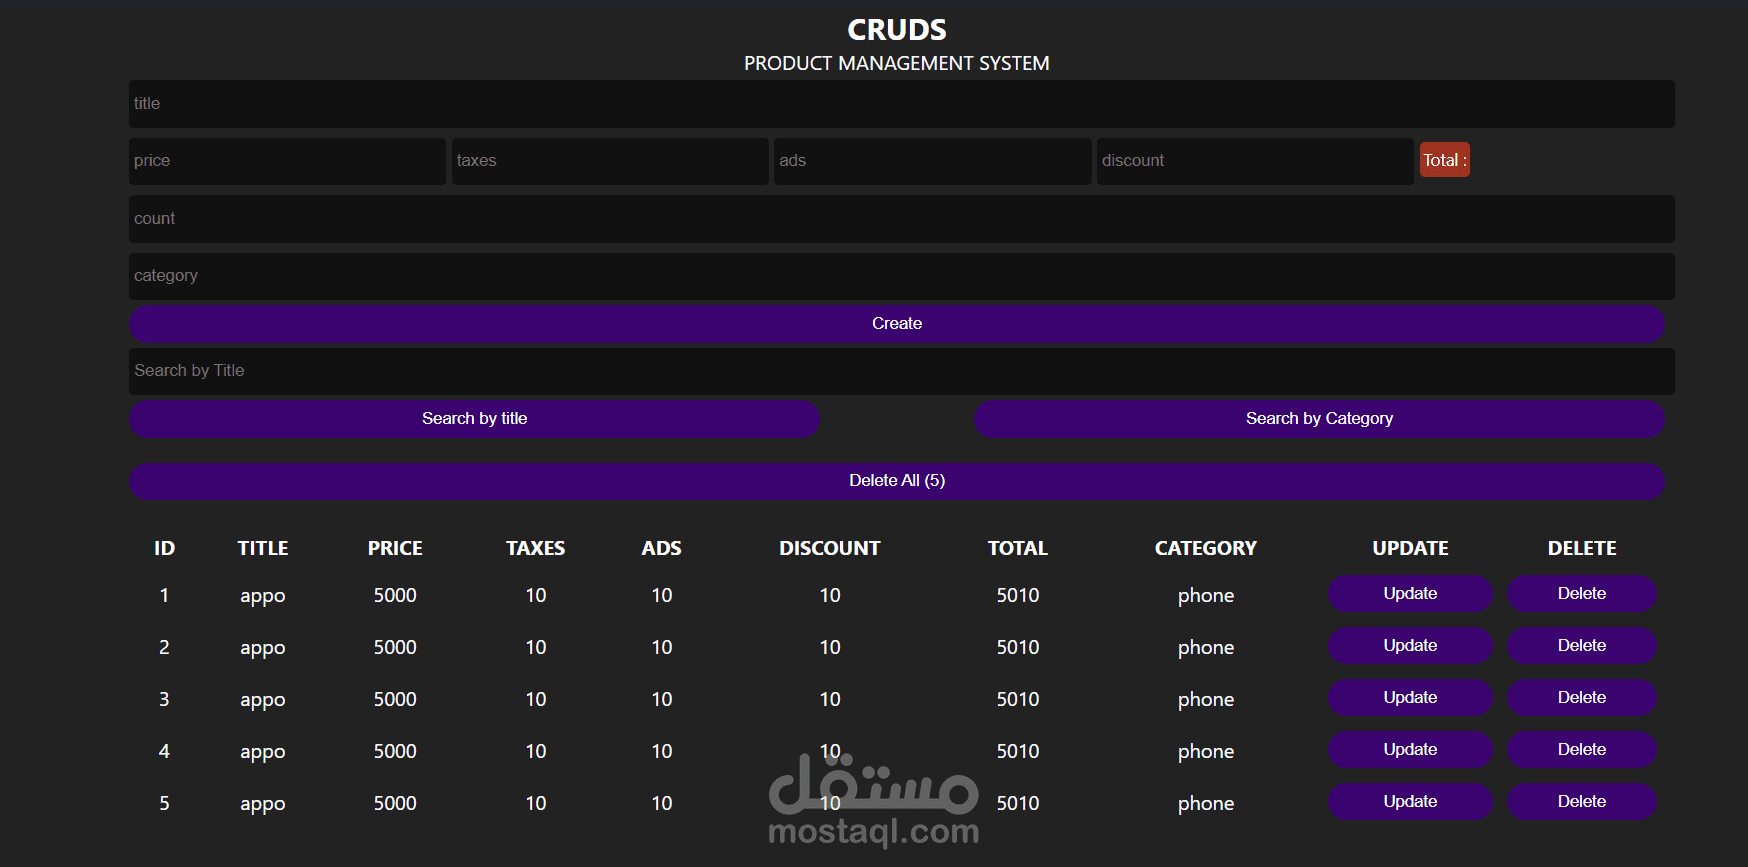Delete product with ID 5
The height and width of the screenshot is (867, 1748).
(x=1582, y=802)
